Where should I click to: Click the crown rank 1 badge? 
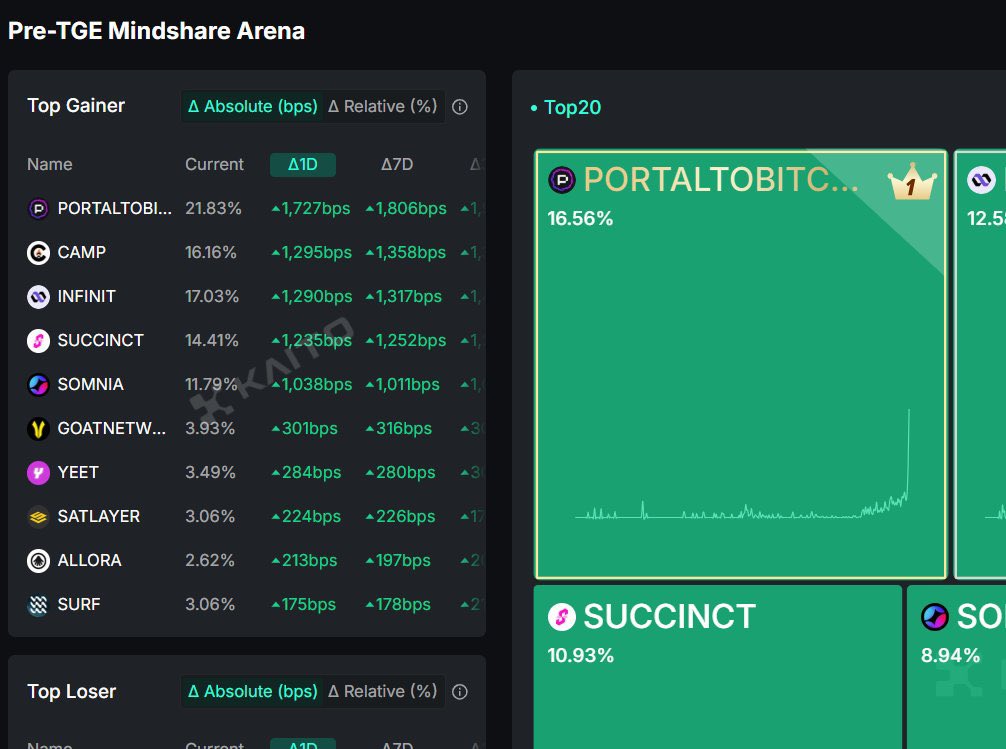pos(912,184)
